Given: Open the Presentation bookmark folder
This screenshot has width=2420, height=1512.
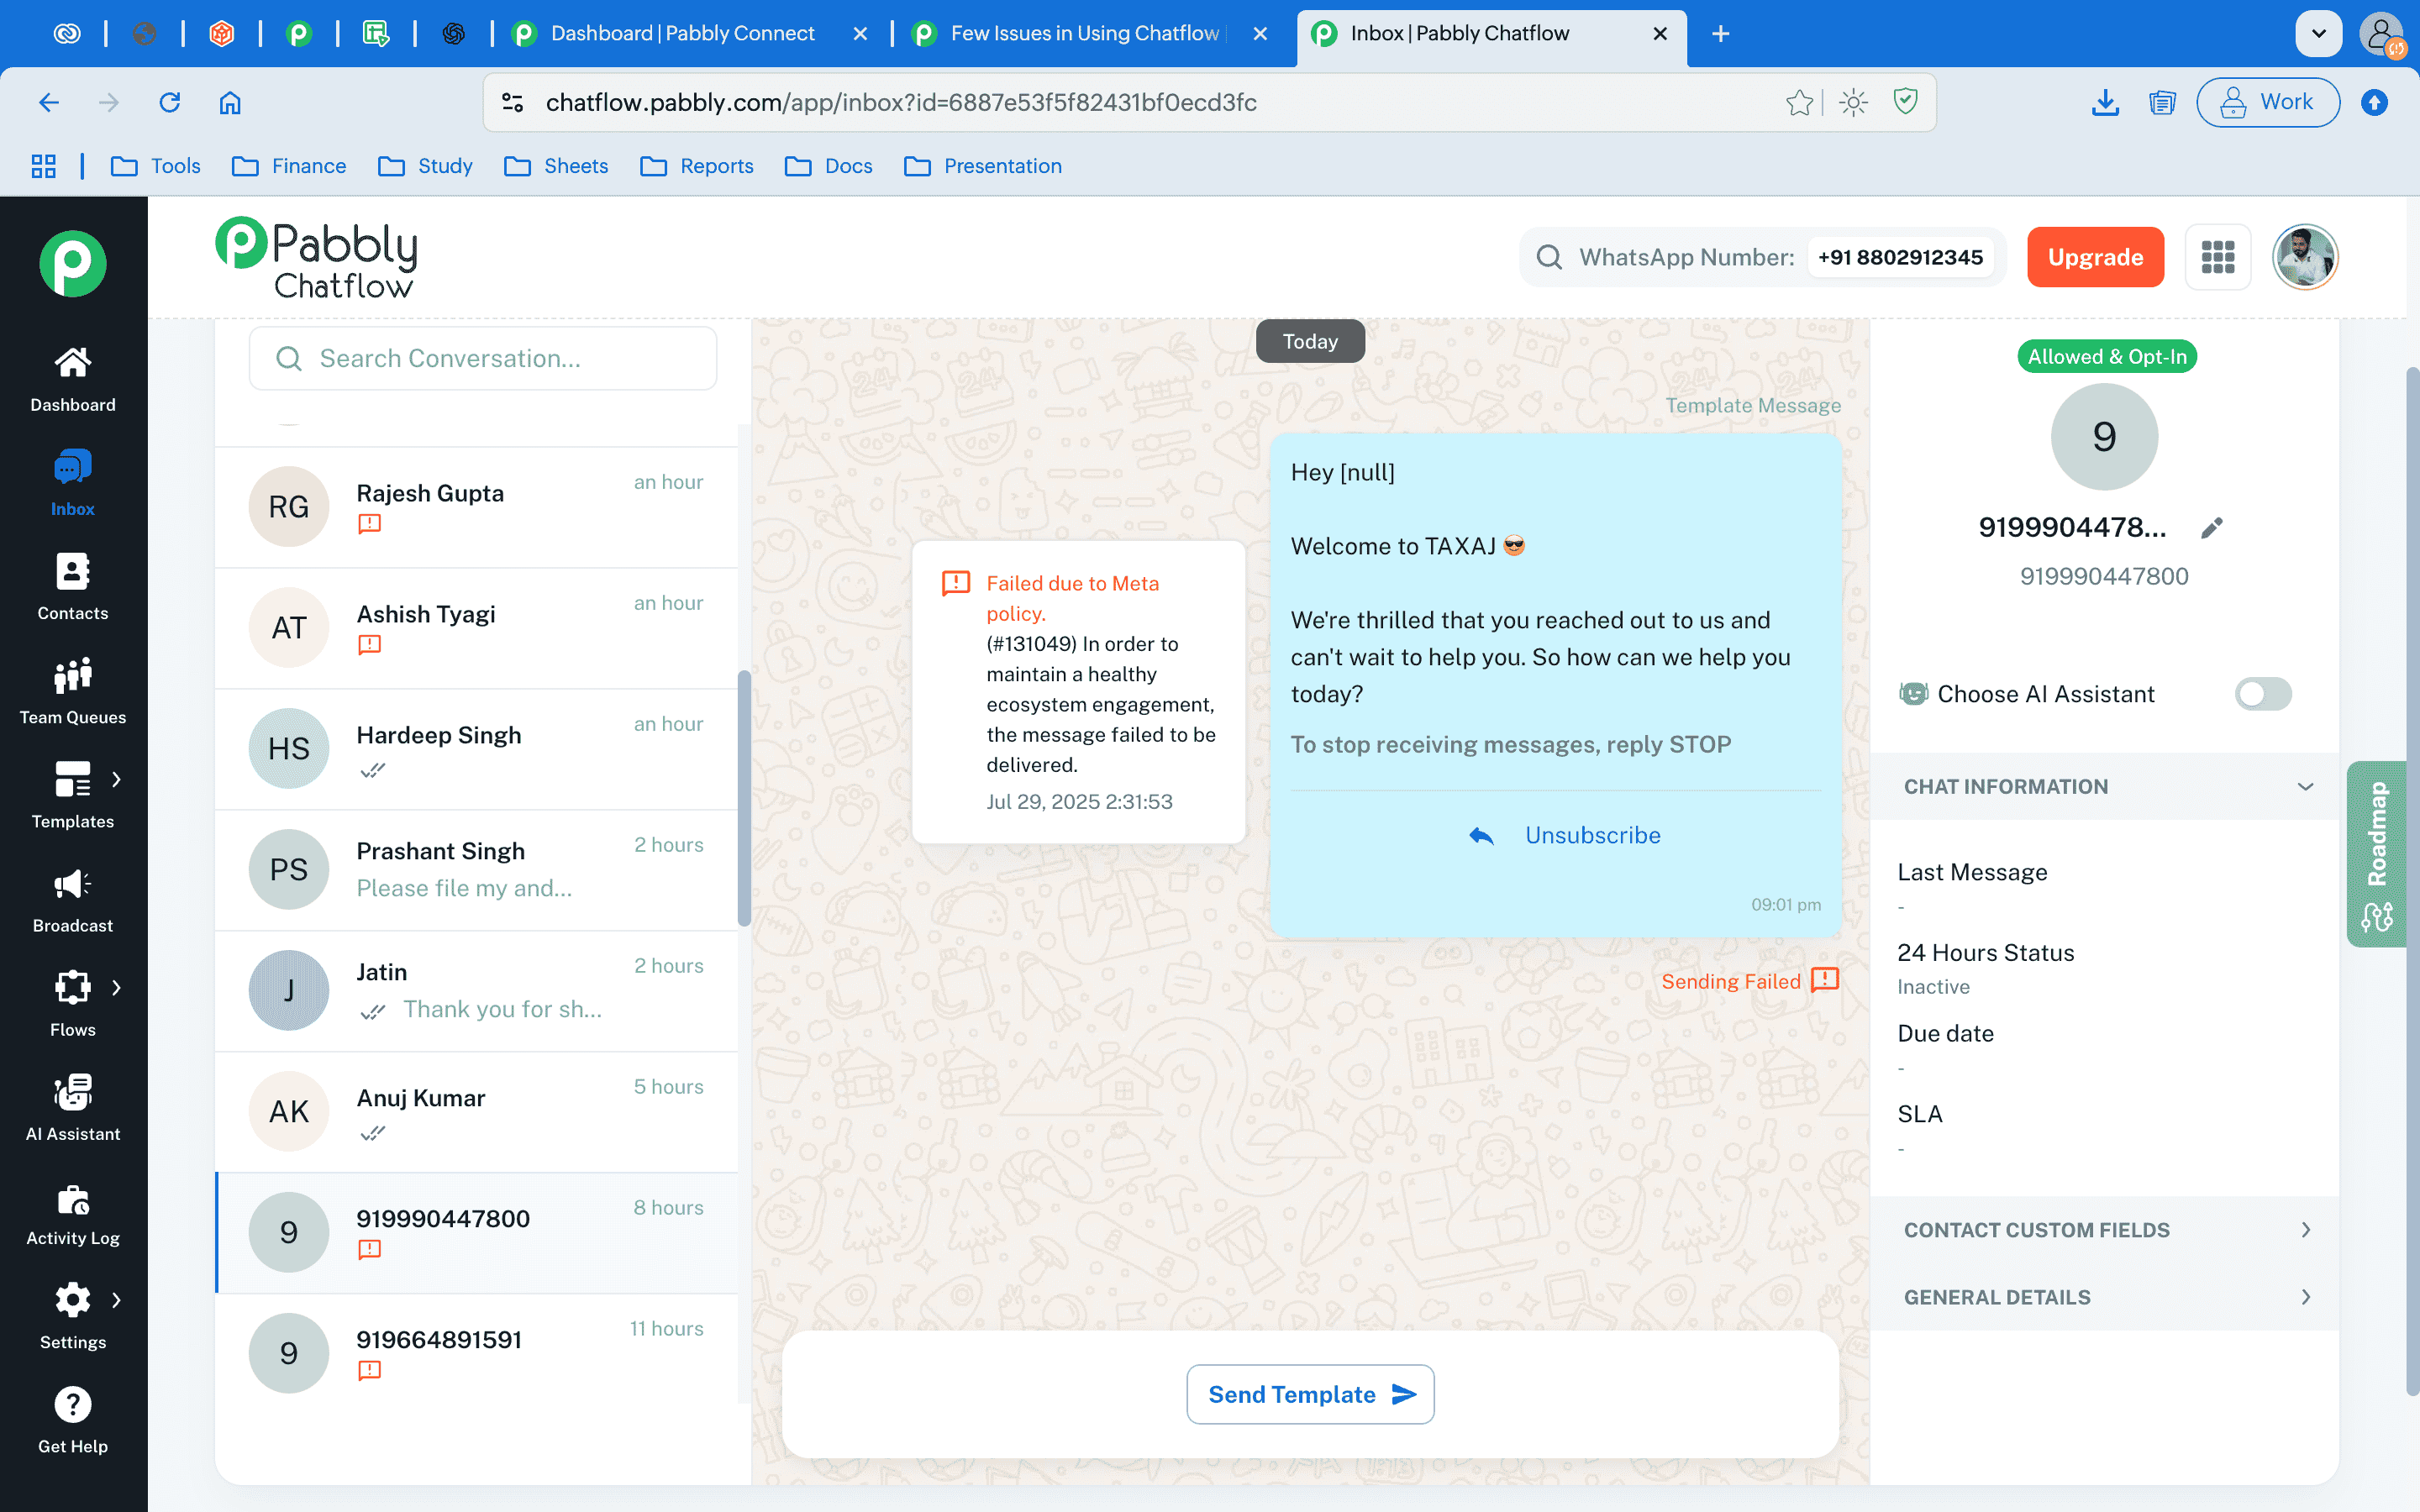Looking at the screenshot, I should pos(983,166).
